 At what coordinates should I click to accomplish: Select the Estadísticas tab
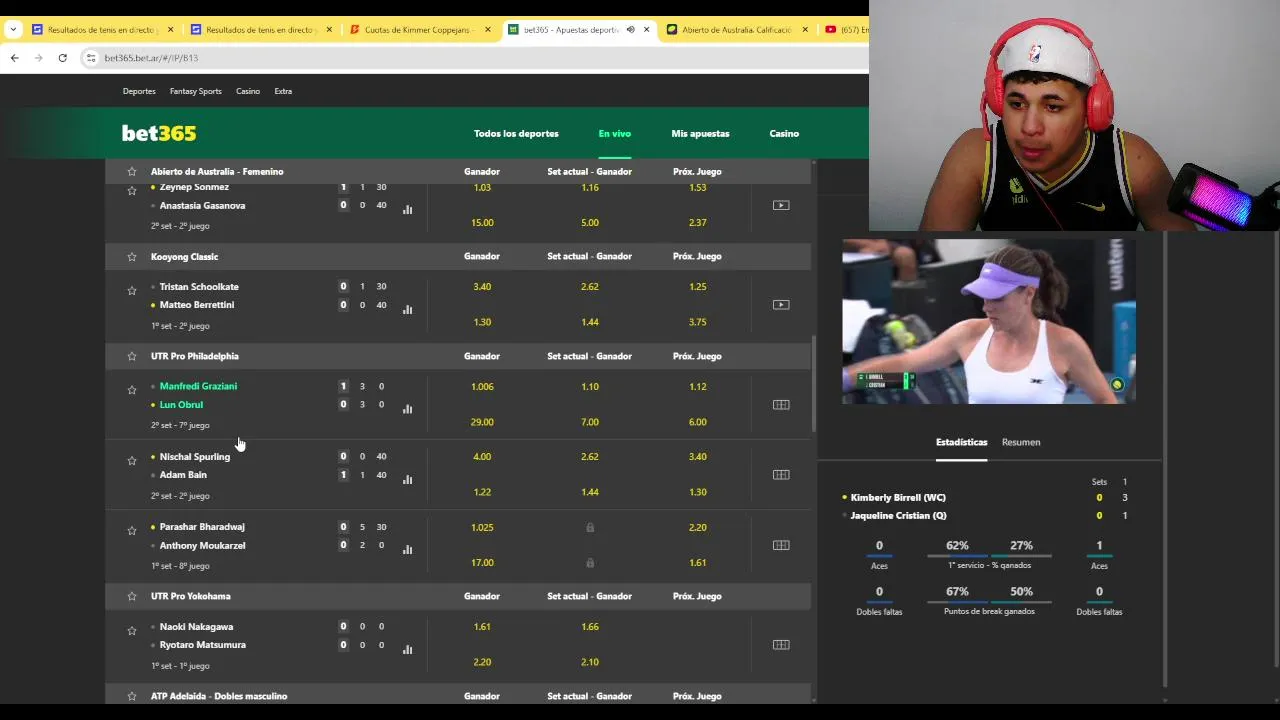(961, 442)
